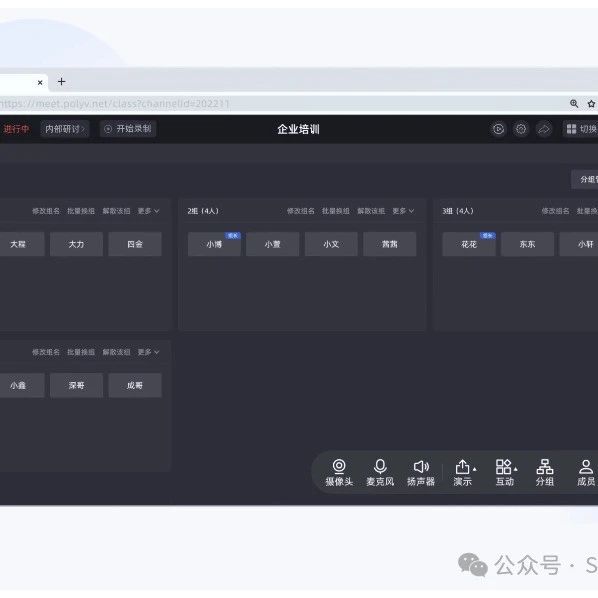598x598 pixels.
Task: Click 批量换组 for the group with 深哥
Action: pos(81,352)
